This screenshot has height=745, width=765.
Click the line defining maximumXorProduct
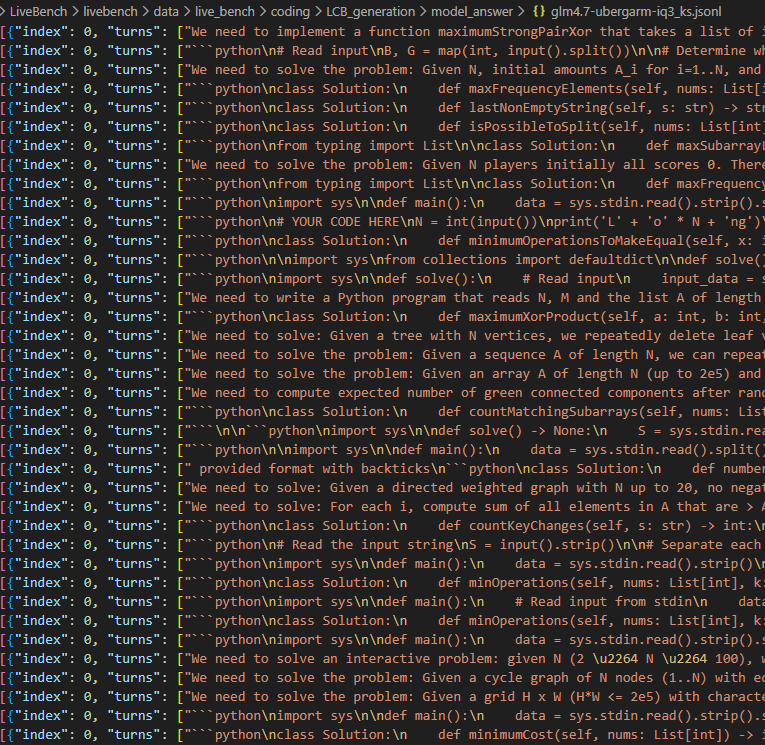pyautogui.click(x=382, y=317)
